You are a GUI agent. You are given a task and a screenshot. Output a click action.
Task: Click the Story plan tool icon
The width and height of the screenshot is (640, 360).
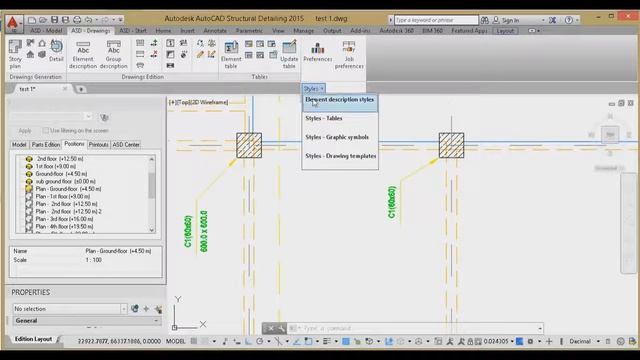point(15,53)
